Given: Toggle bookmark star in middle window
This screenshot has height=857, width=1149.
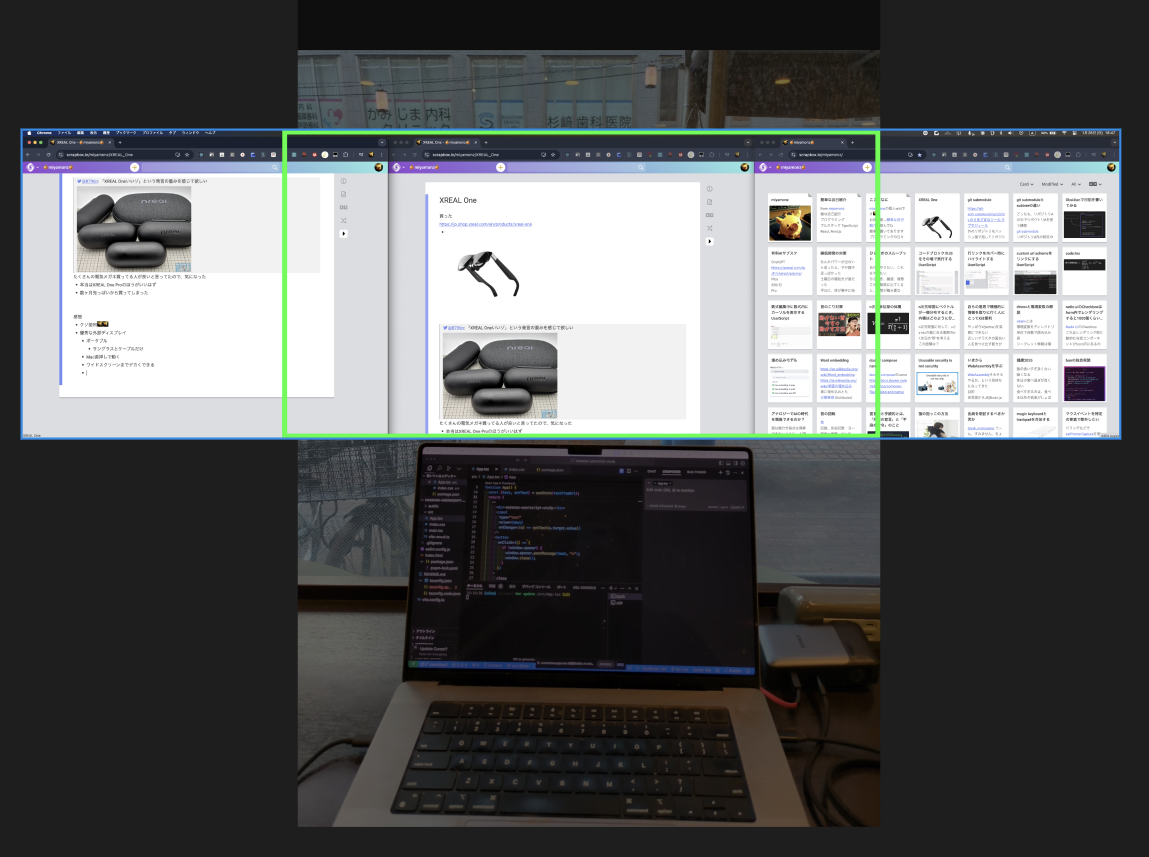Looking at the screenshot, I should tap(553, 155).
